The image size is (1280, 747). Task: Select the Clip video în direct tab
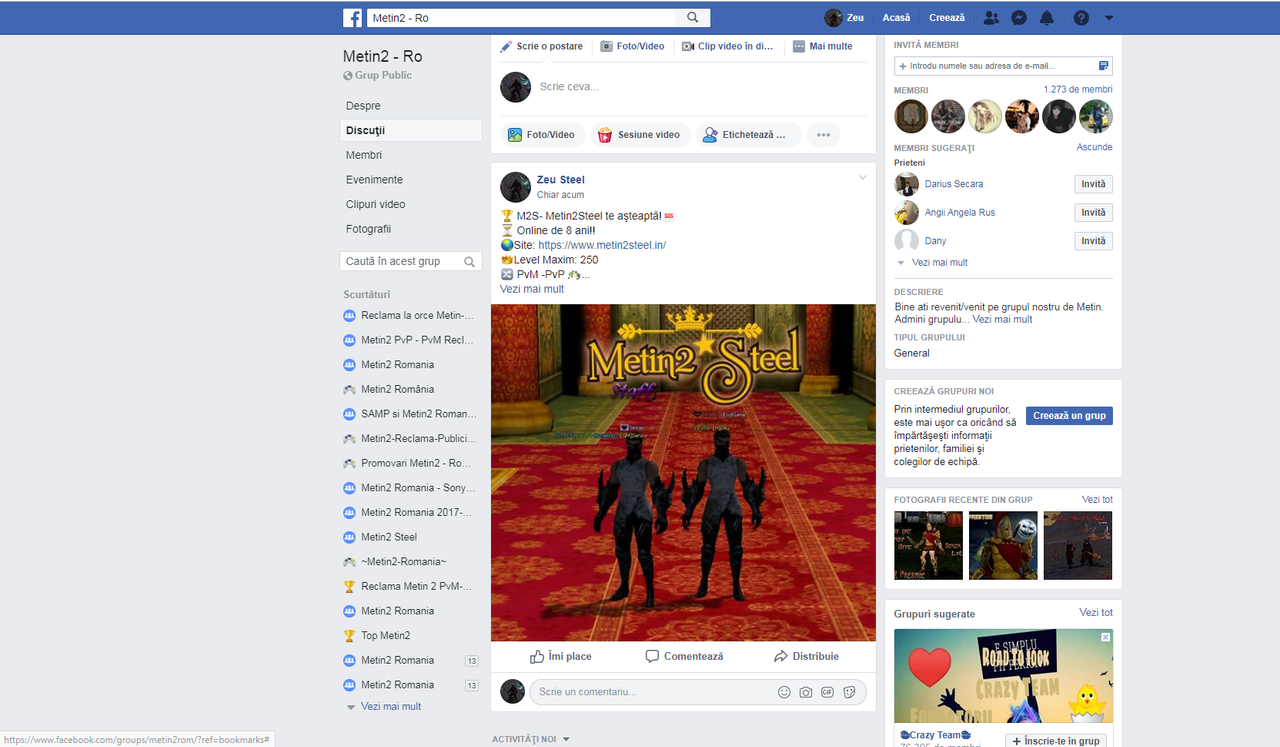728,46
